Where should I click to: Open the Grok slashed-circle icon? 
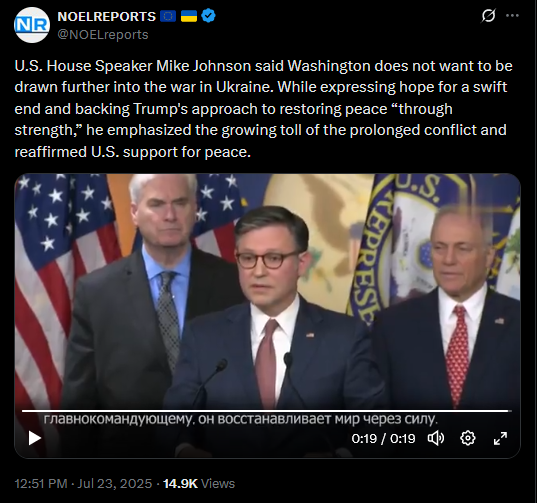[x=488, y=16]
